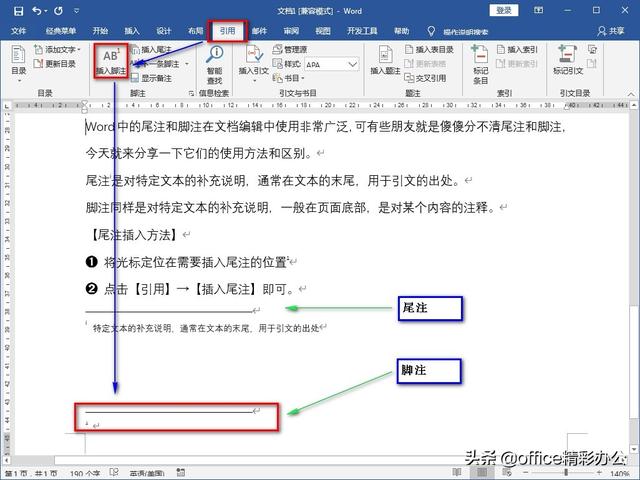Click the vertical scrollbar down arrow
The image size is (640, 480).
click(x=633, y=449)
